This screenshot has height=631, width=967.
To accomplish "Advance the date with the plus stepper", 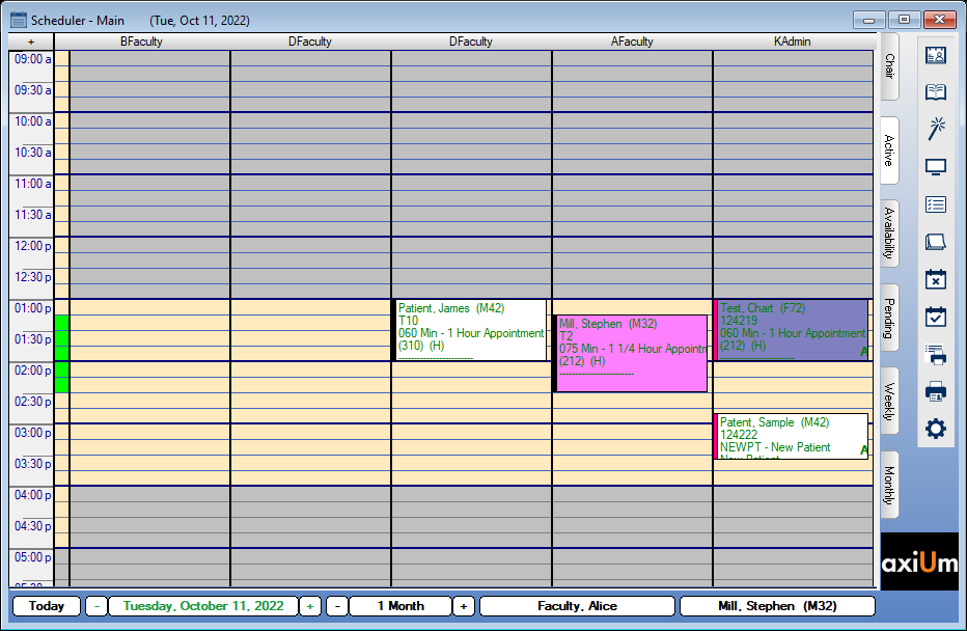I will (310, 606).
